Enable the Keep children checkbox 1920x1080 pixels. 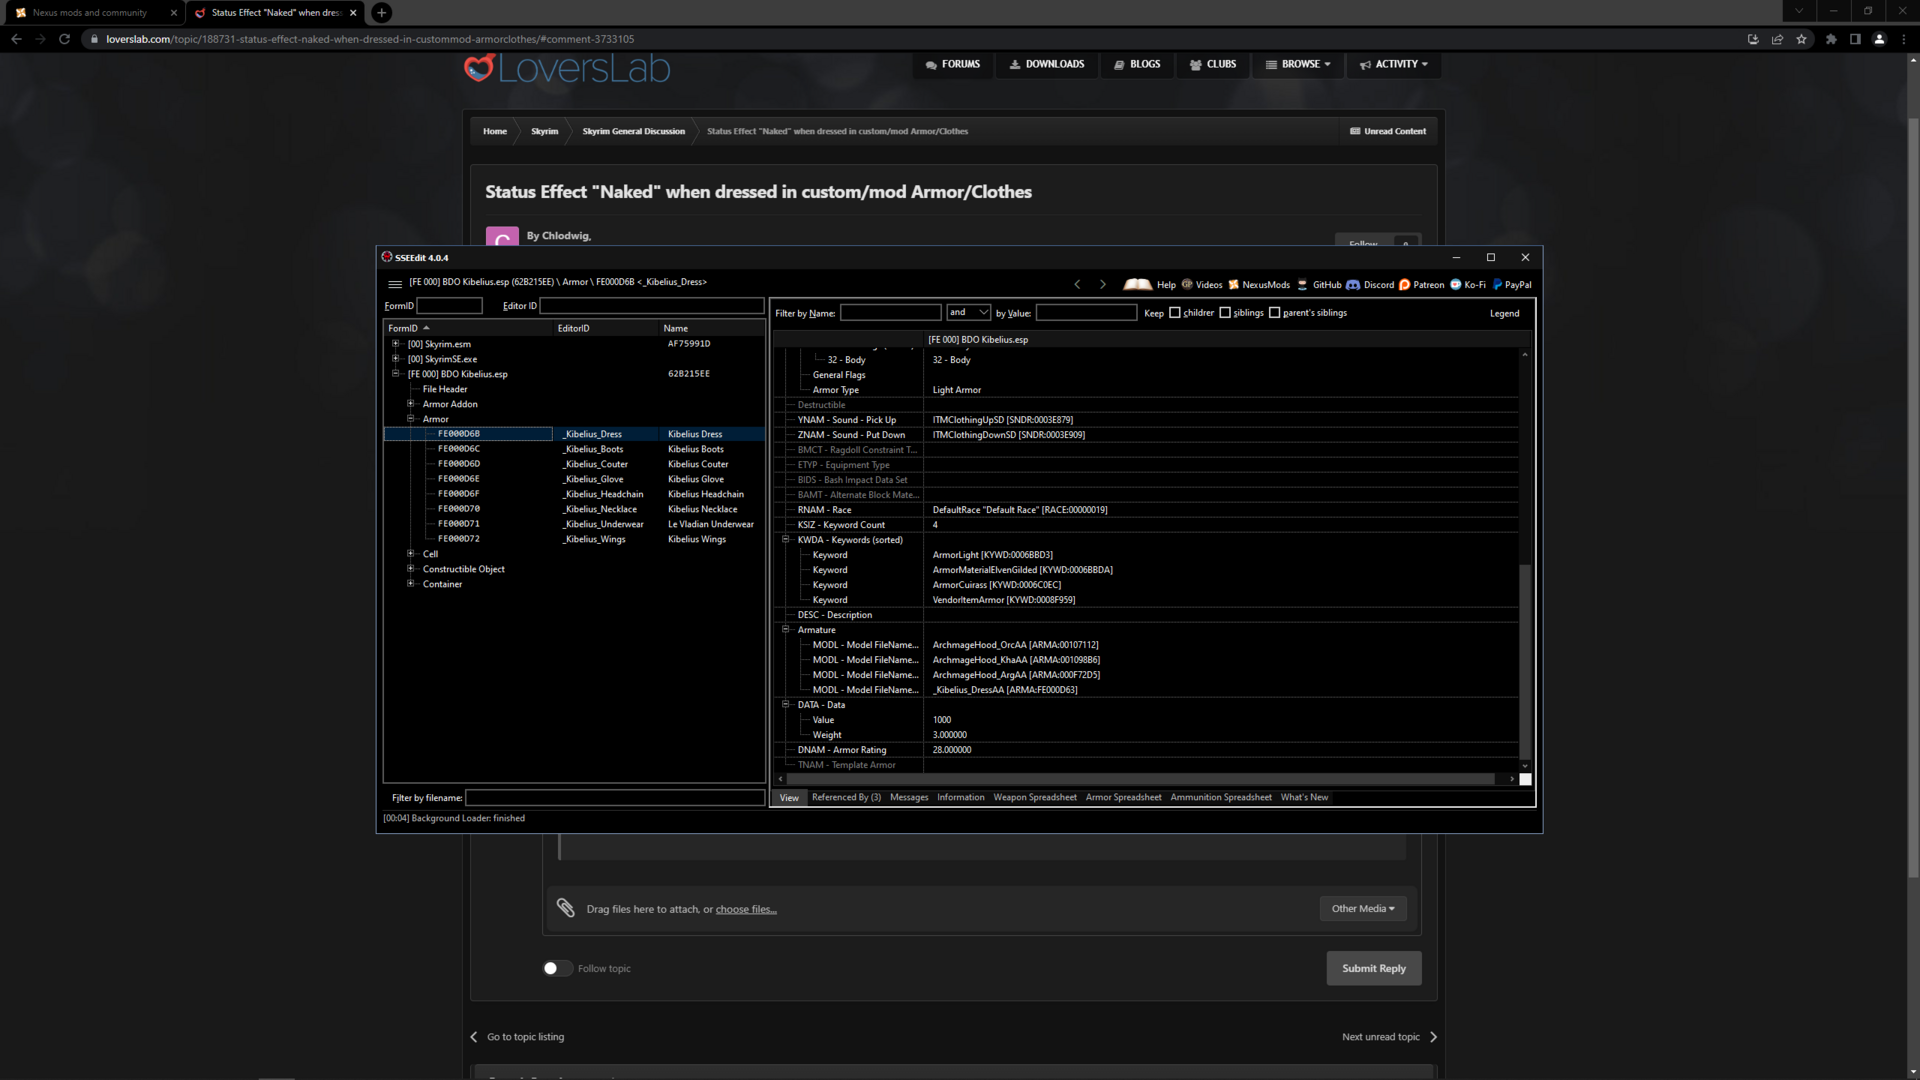[1175, 313]
